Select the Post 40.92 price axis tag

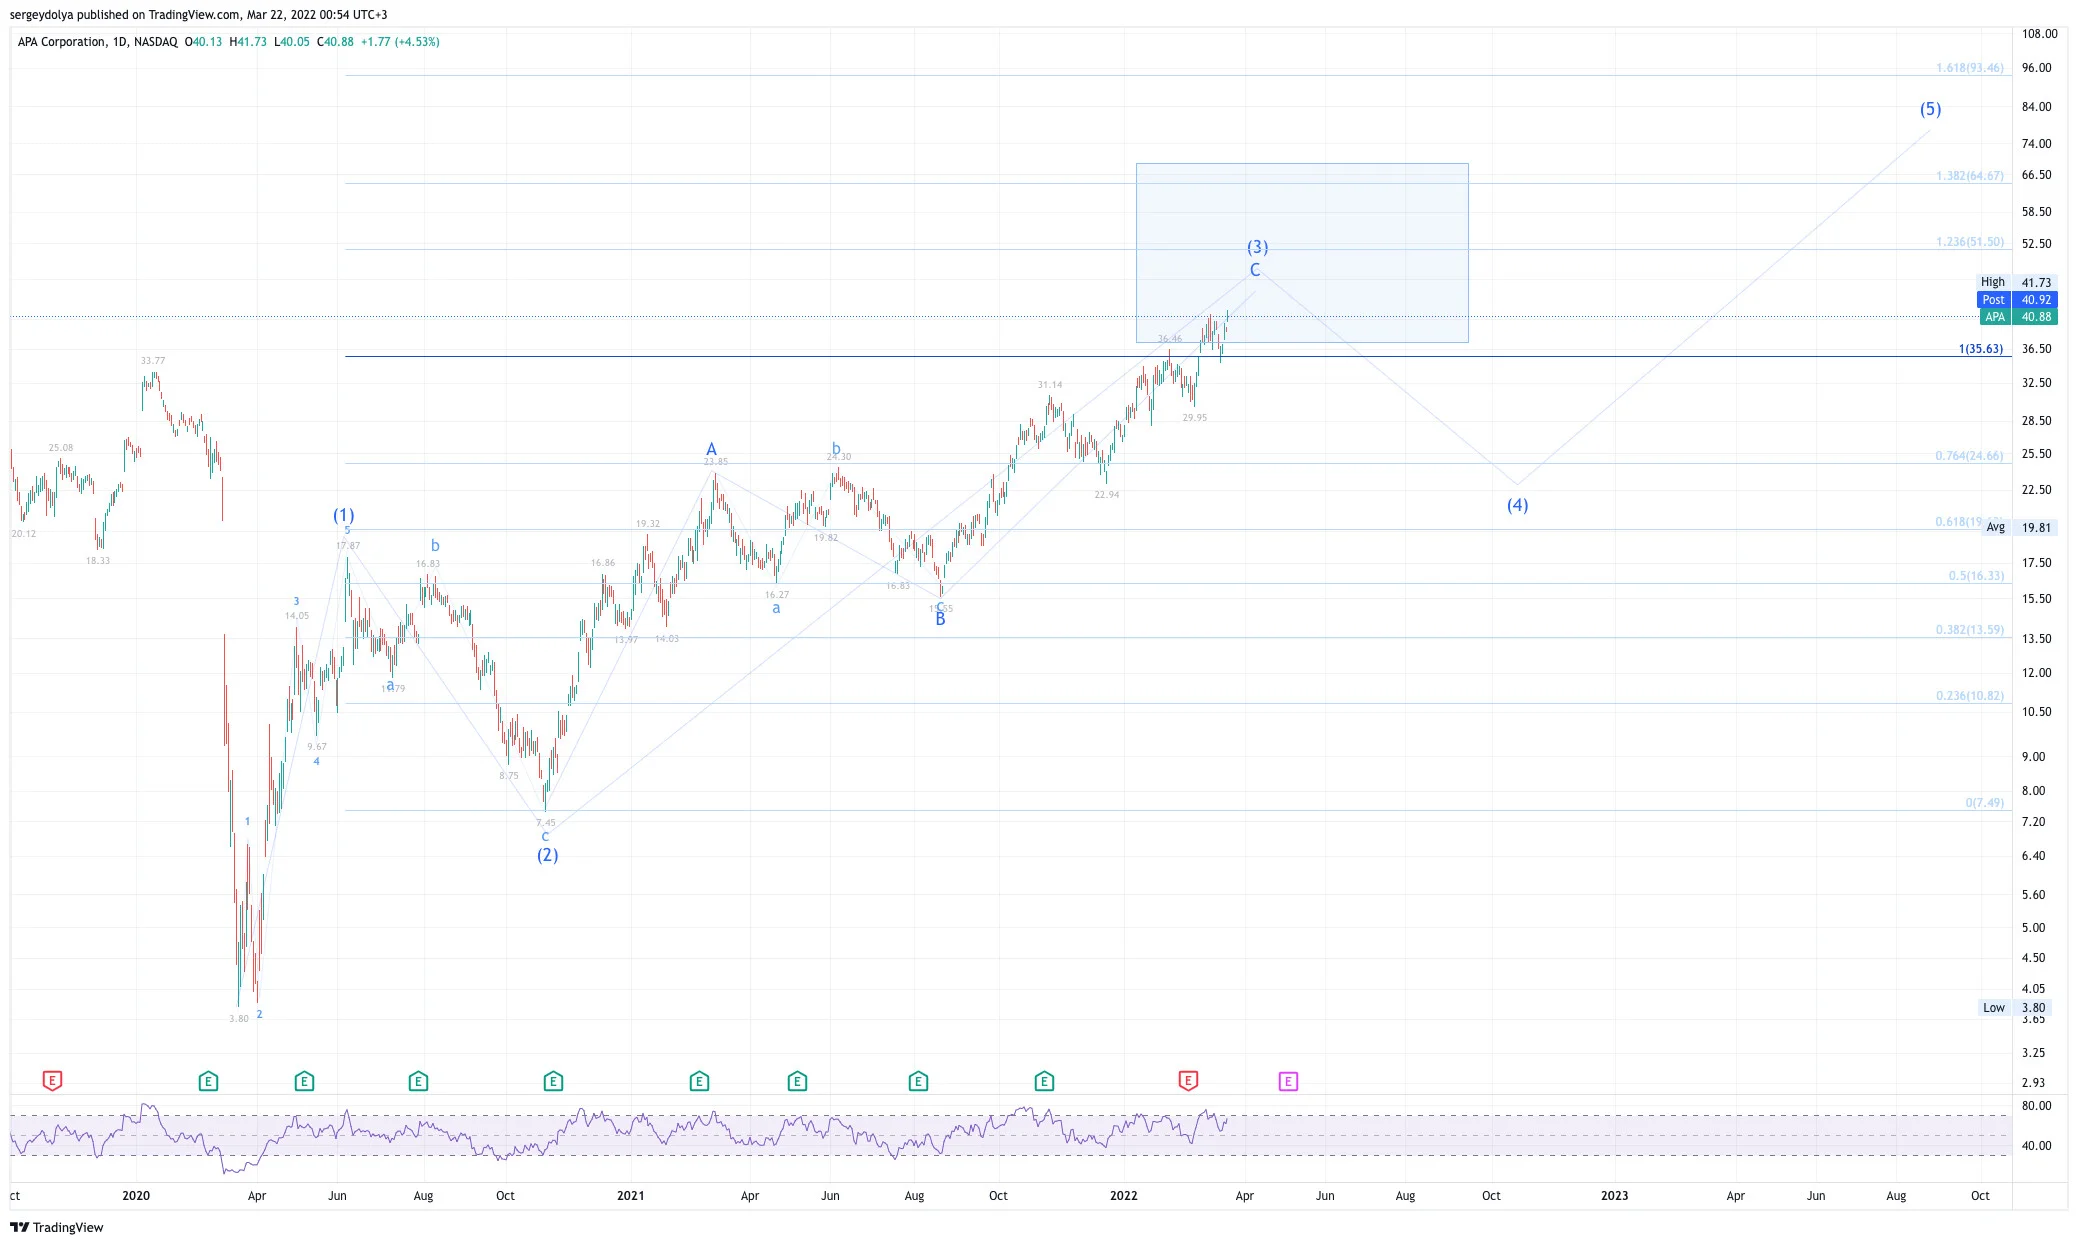click(x=2015, y=300)
